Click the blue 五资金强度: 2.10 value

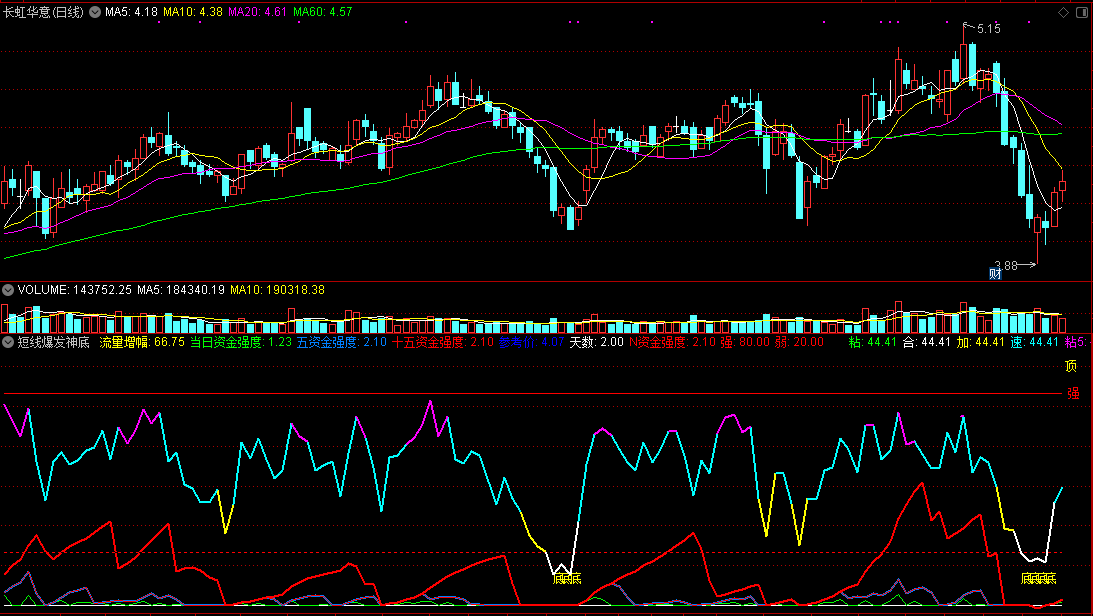click(342, 342)
